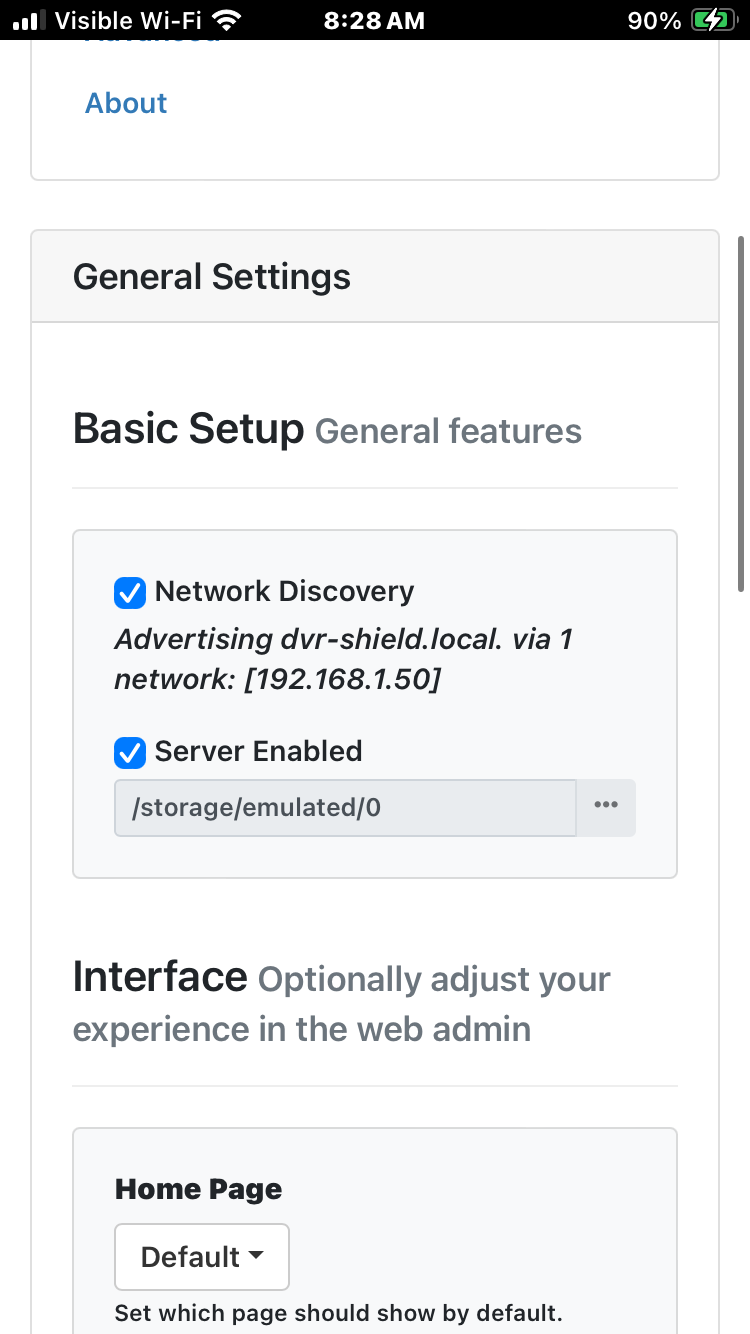Open the Home Page Default dropdown
Screen dimensions: 750x1334
(201, 1256)
